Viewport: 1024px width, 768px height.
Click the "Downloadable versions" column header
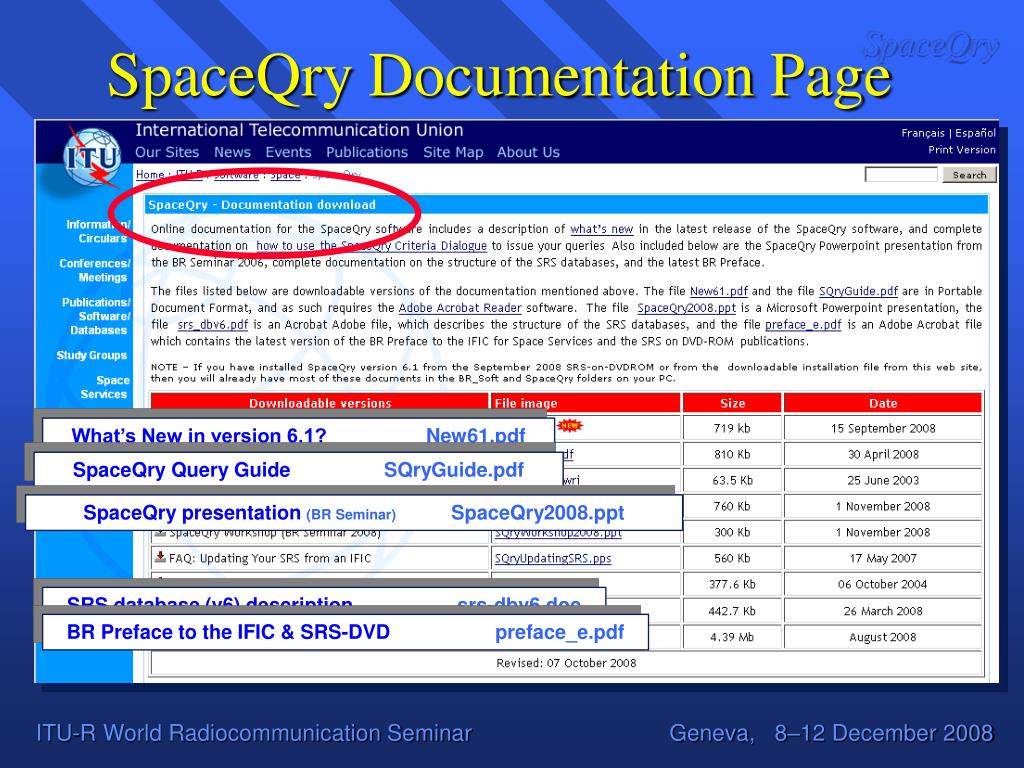pyautogui.click(x=320, y=404)
